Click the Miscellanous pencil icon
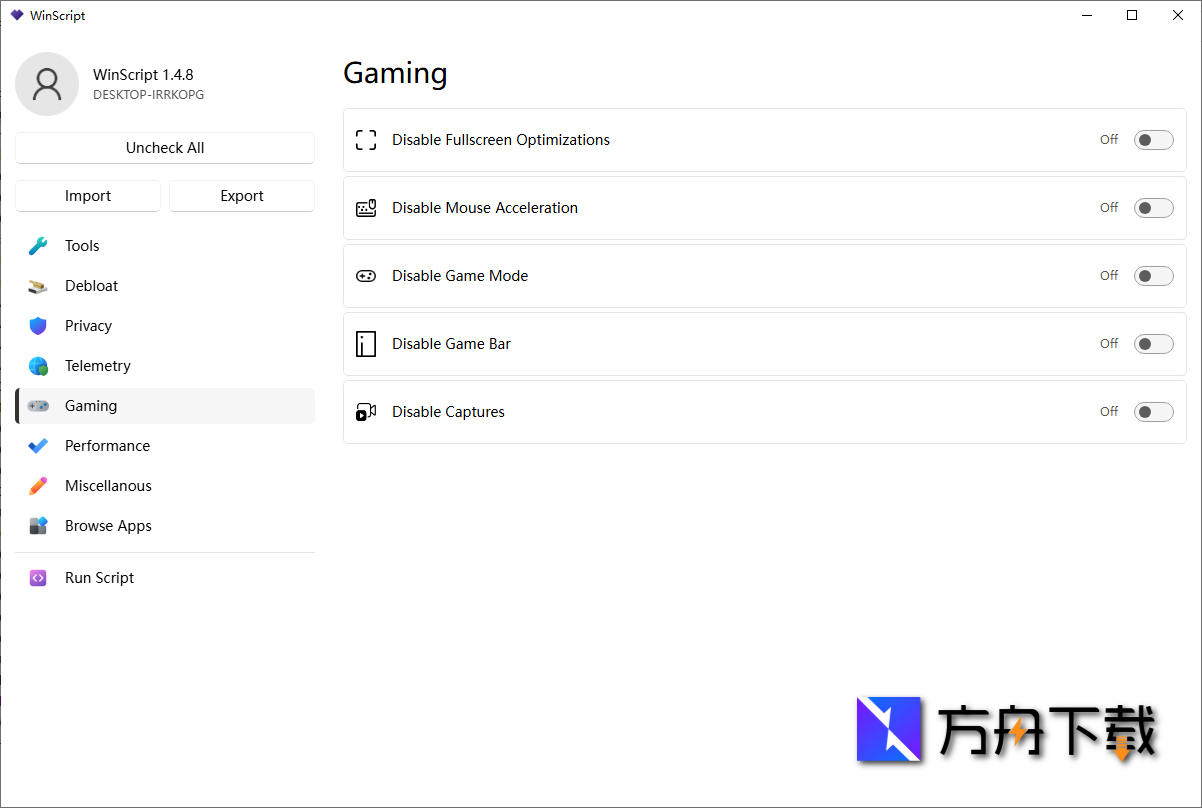Screen dimensions: 1202x808 pyautogui.click(x=38, y=486)
